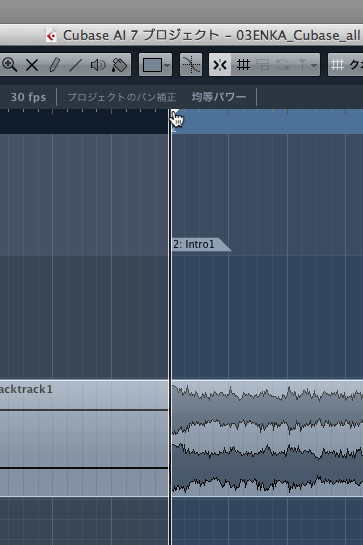Select the Zoom magnifier tool

[x=9, y=65]
